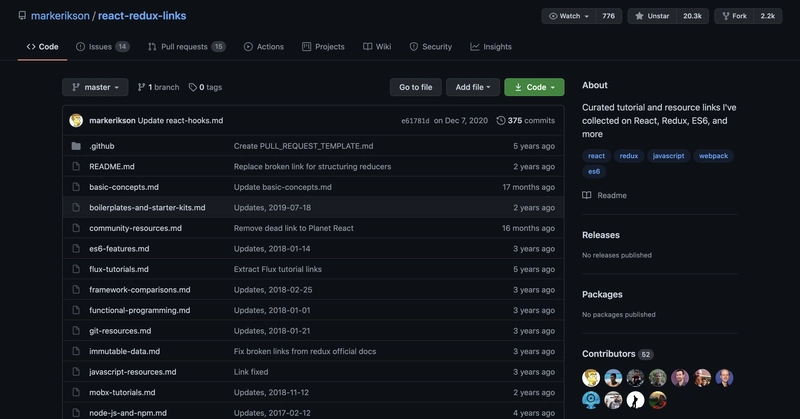Open the immutable-data.md file
This screenshot has width=800, height=419.
click(124, 351)
